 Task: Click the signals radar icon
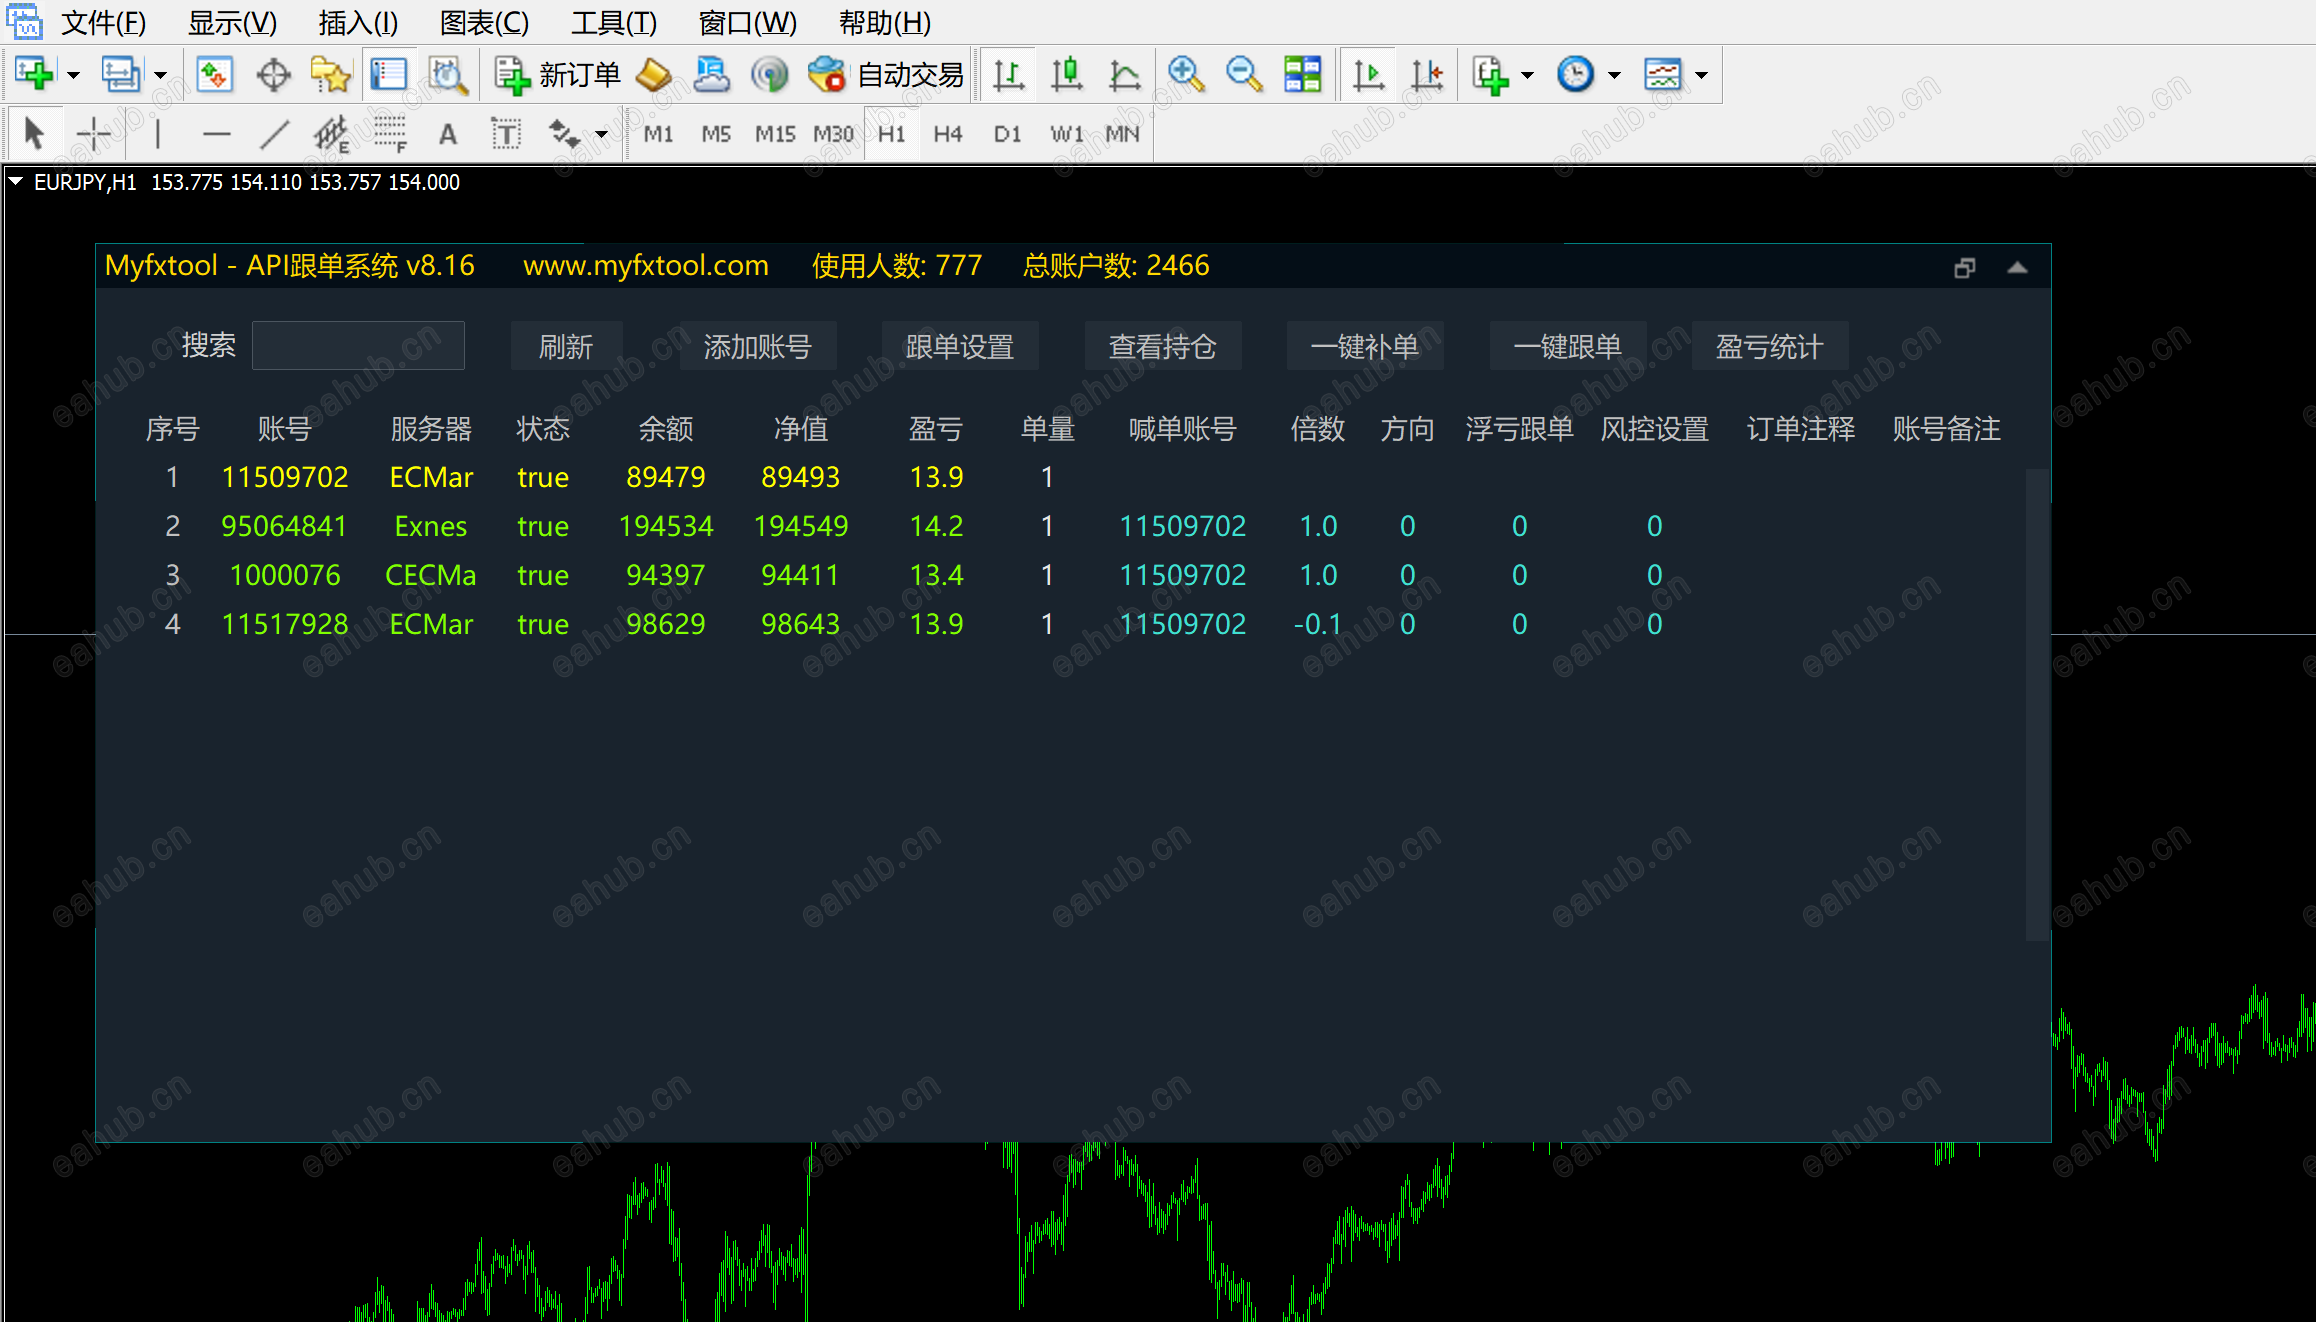pos(769,74)
